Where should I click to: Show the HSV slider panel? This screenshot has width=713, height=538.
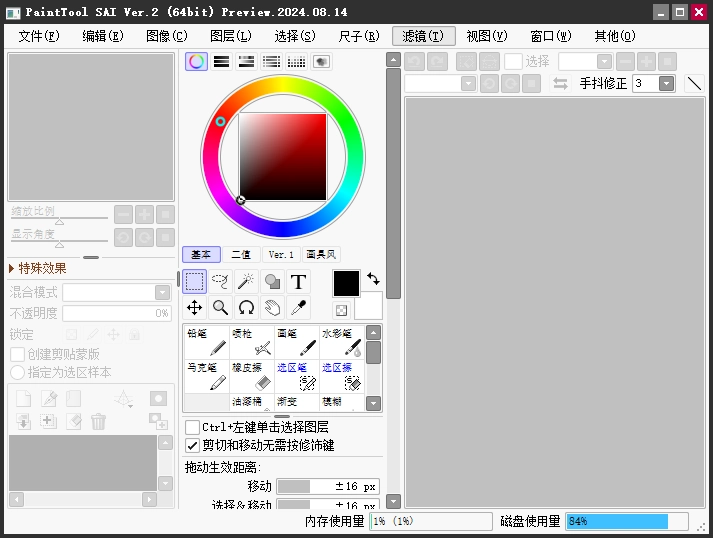tap(246, 61)
